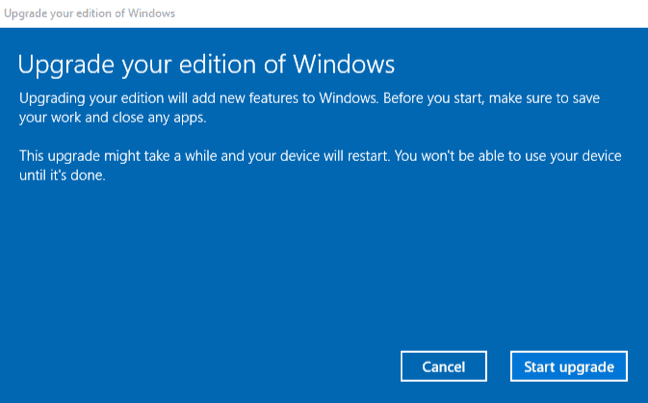
Task: Click the paragraph starting 'This upgrade might take a while'
Action: pyautogui.click(x=320, y=165)
